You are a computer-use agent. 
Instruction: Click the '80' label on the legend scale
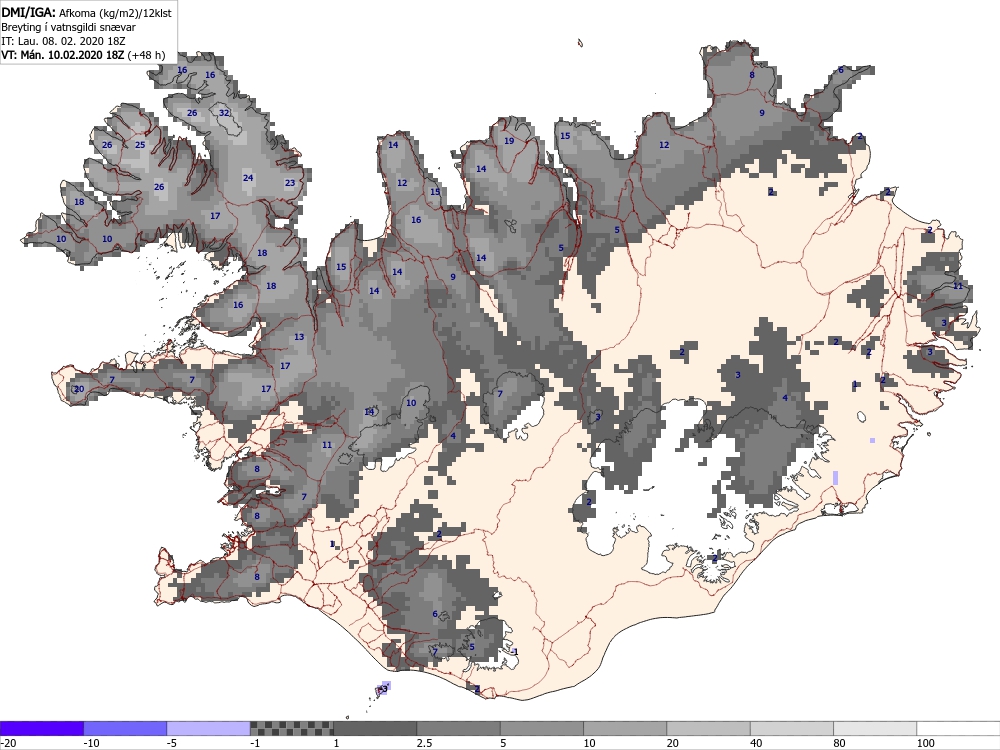pyautogui.click(x=840, y=743)
